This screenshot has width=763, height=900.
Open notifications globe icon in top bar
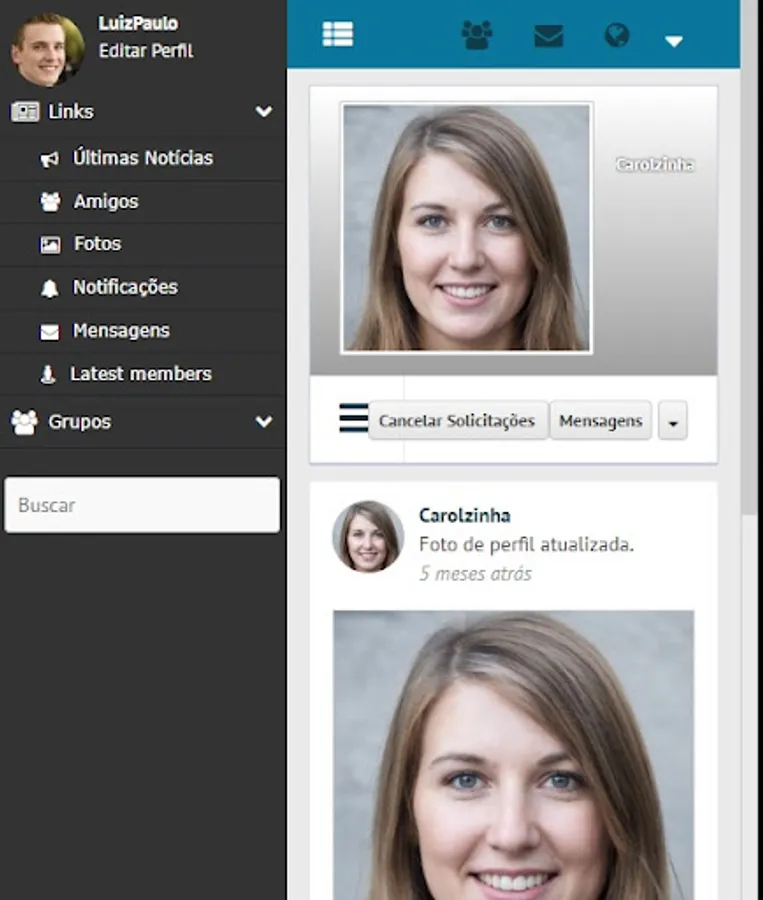[617, 35]
